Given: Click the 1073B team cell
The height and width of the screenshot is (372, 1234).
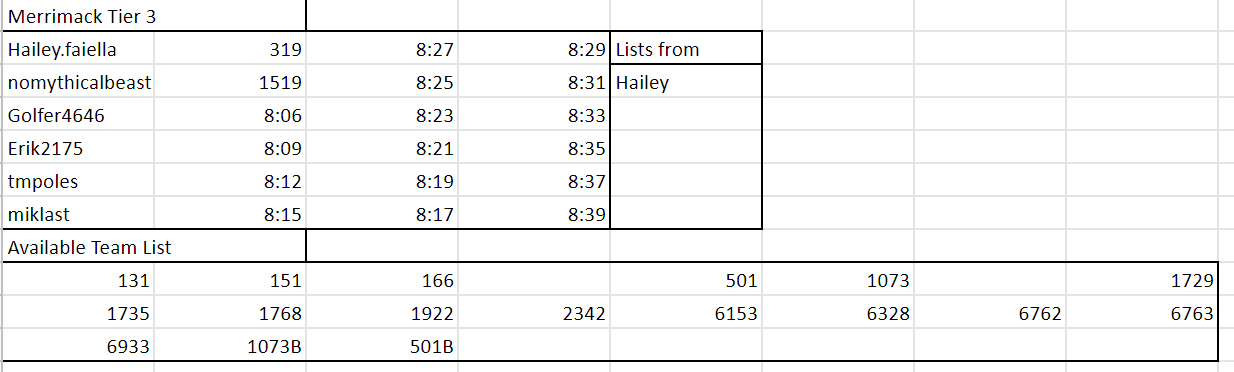Looking at the screenshot, I should click(x=230, y=346).
